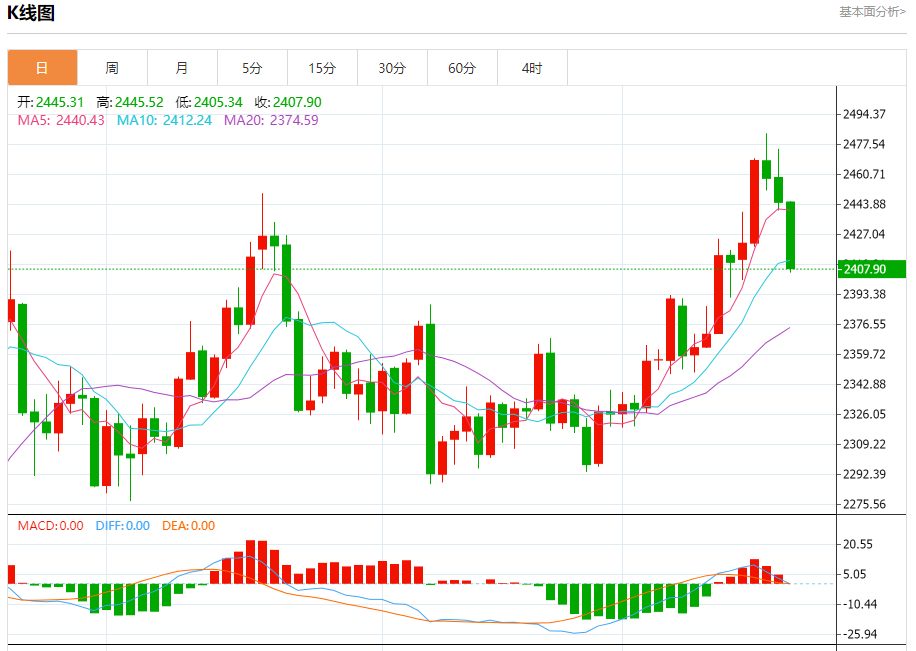Click the 2477.54 price axis label

(864, 144)
